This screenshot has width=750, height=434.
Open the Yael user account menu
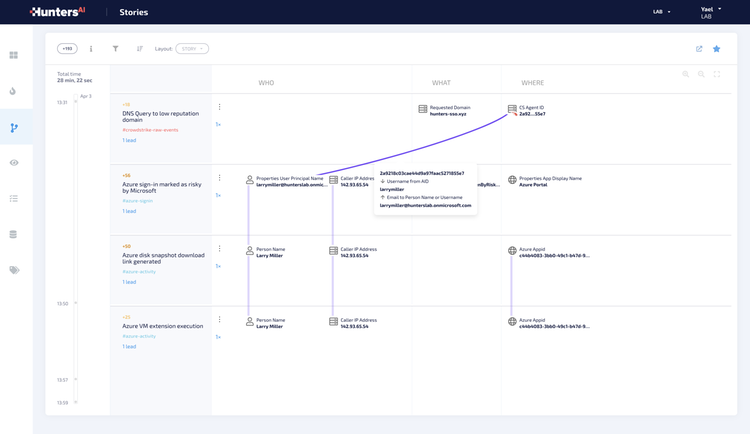pos(711,12)
